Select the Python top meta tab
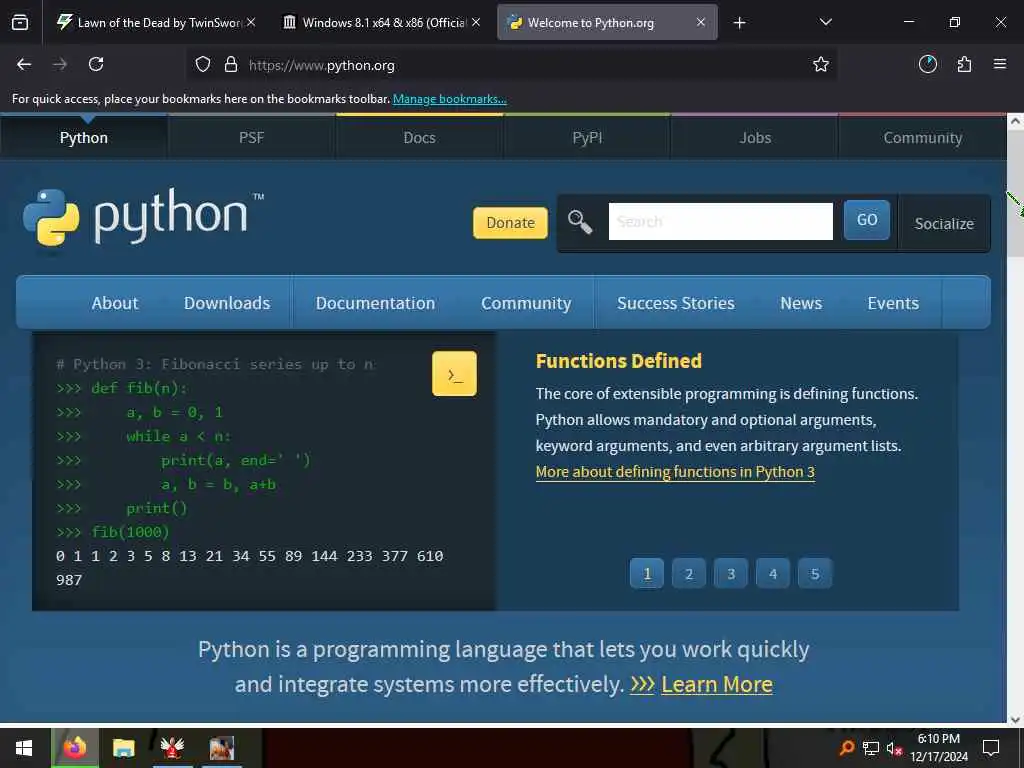This screenshot has height=768, width=1024. point(84,138)
